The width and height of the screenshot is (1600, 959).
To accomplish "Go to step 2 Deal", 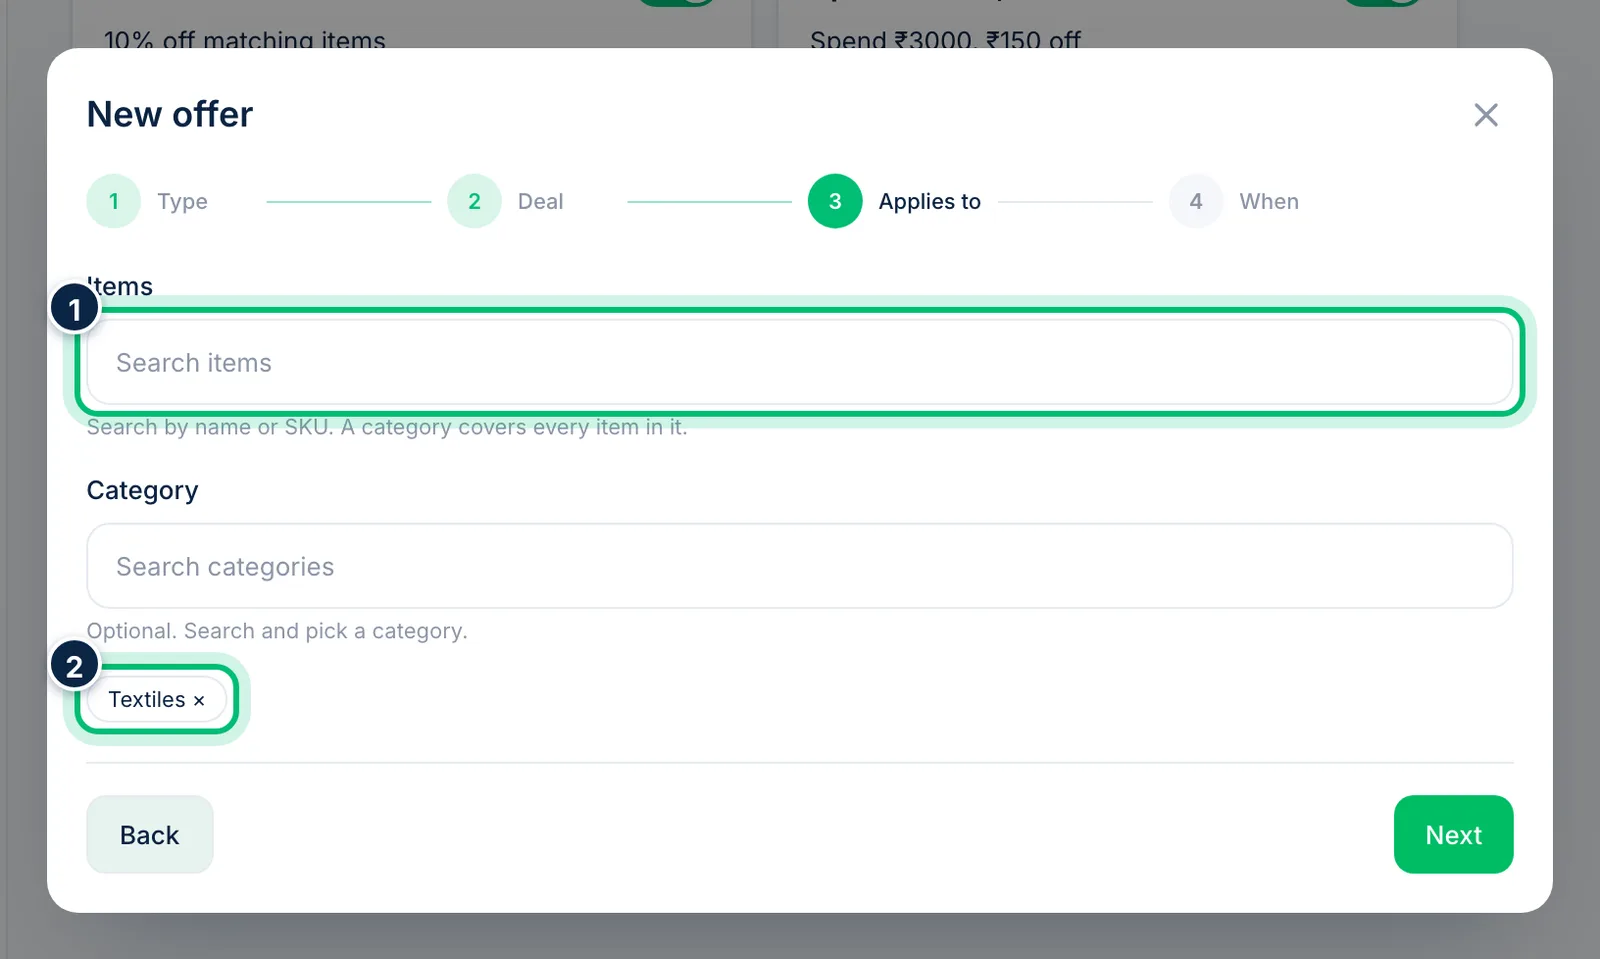I will [x=506, y=201].
